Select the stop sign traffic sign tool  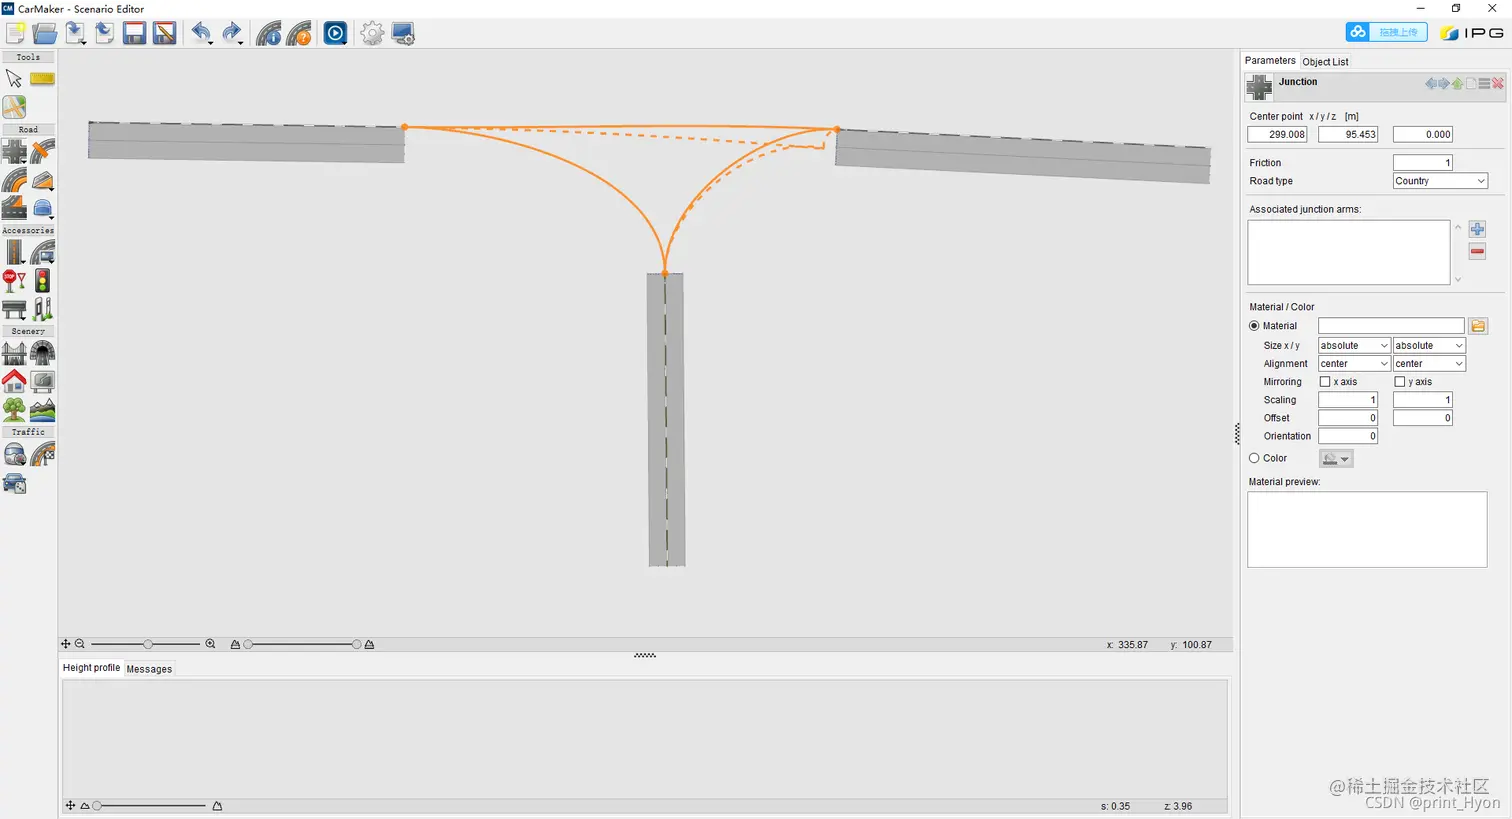(x=14, y=281)
